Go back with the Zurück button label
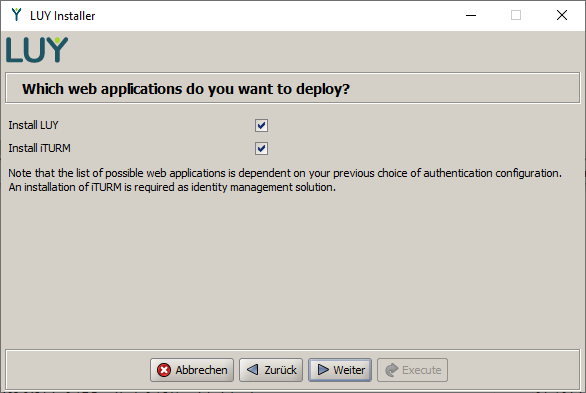 click(x=280, y=370)
